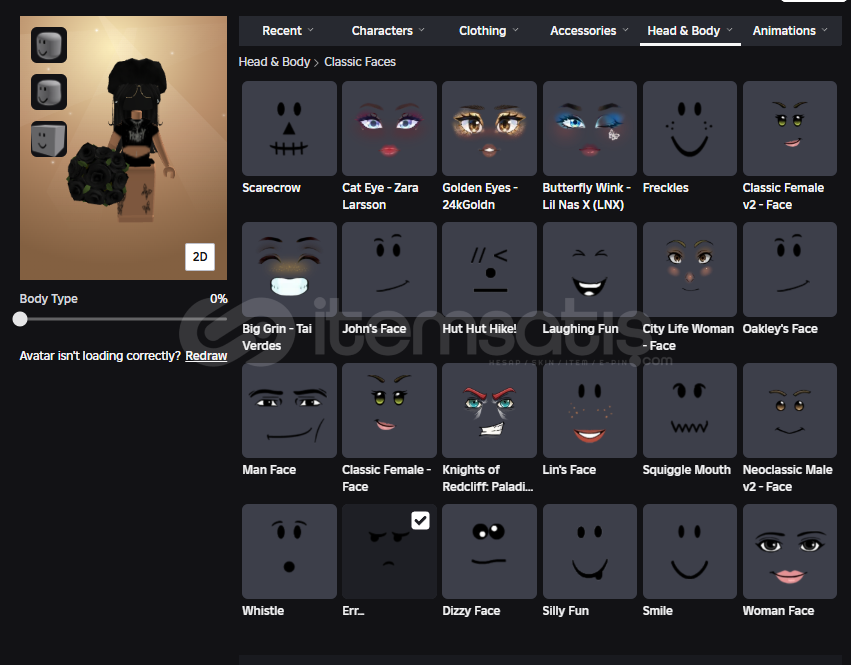This screenshot has width=851, height=665.
Task: Equip the Laughing Fun face
Action: tap(589, 269)
